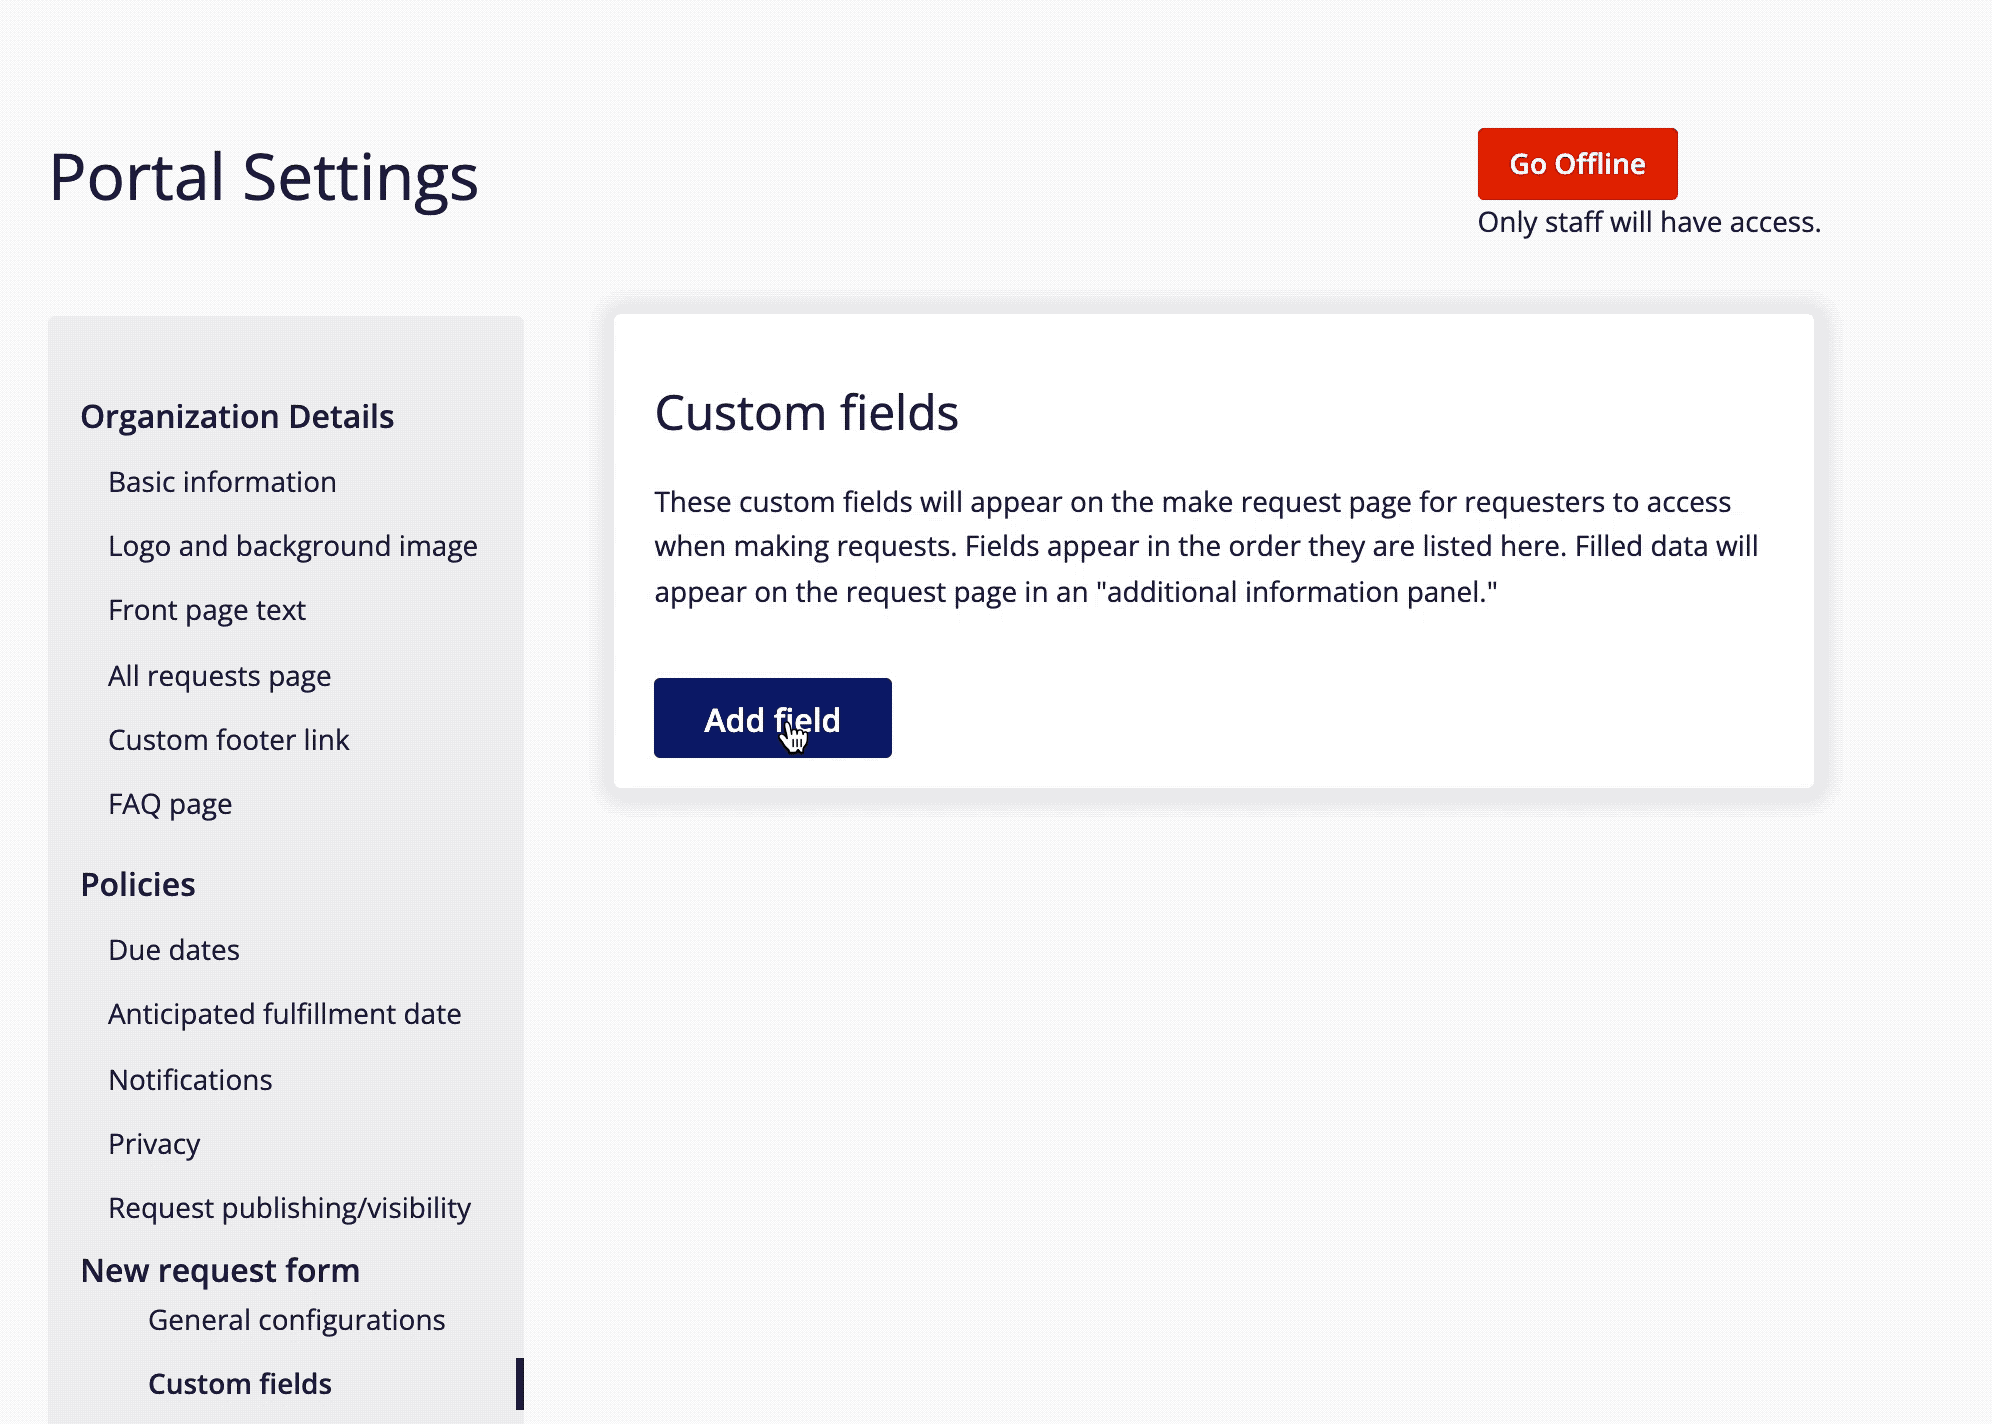Navigate to the FAQ page settings
Viewport: 1992px width, 1424px height.
pos(169,803)
